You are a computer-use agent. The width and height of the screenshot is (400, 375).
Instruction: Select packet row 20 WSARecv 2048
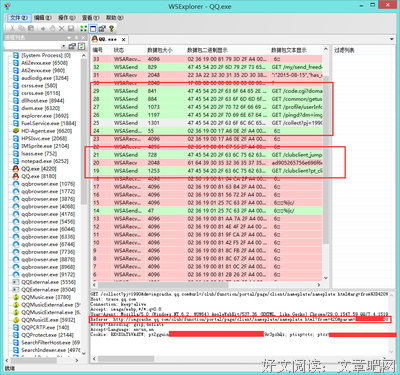(207, 163)
